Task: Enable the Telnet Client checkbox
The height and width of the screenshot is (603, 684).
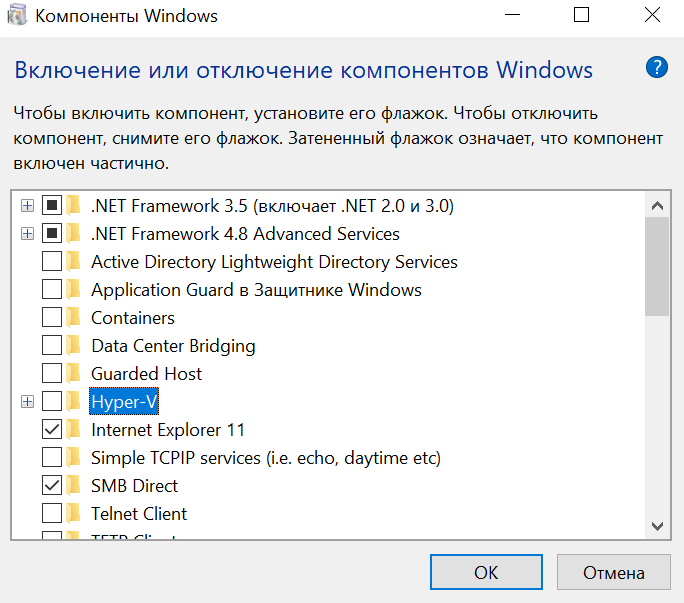Action: (51, 514)
